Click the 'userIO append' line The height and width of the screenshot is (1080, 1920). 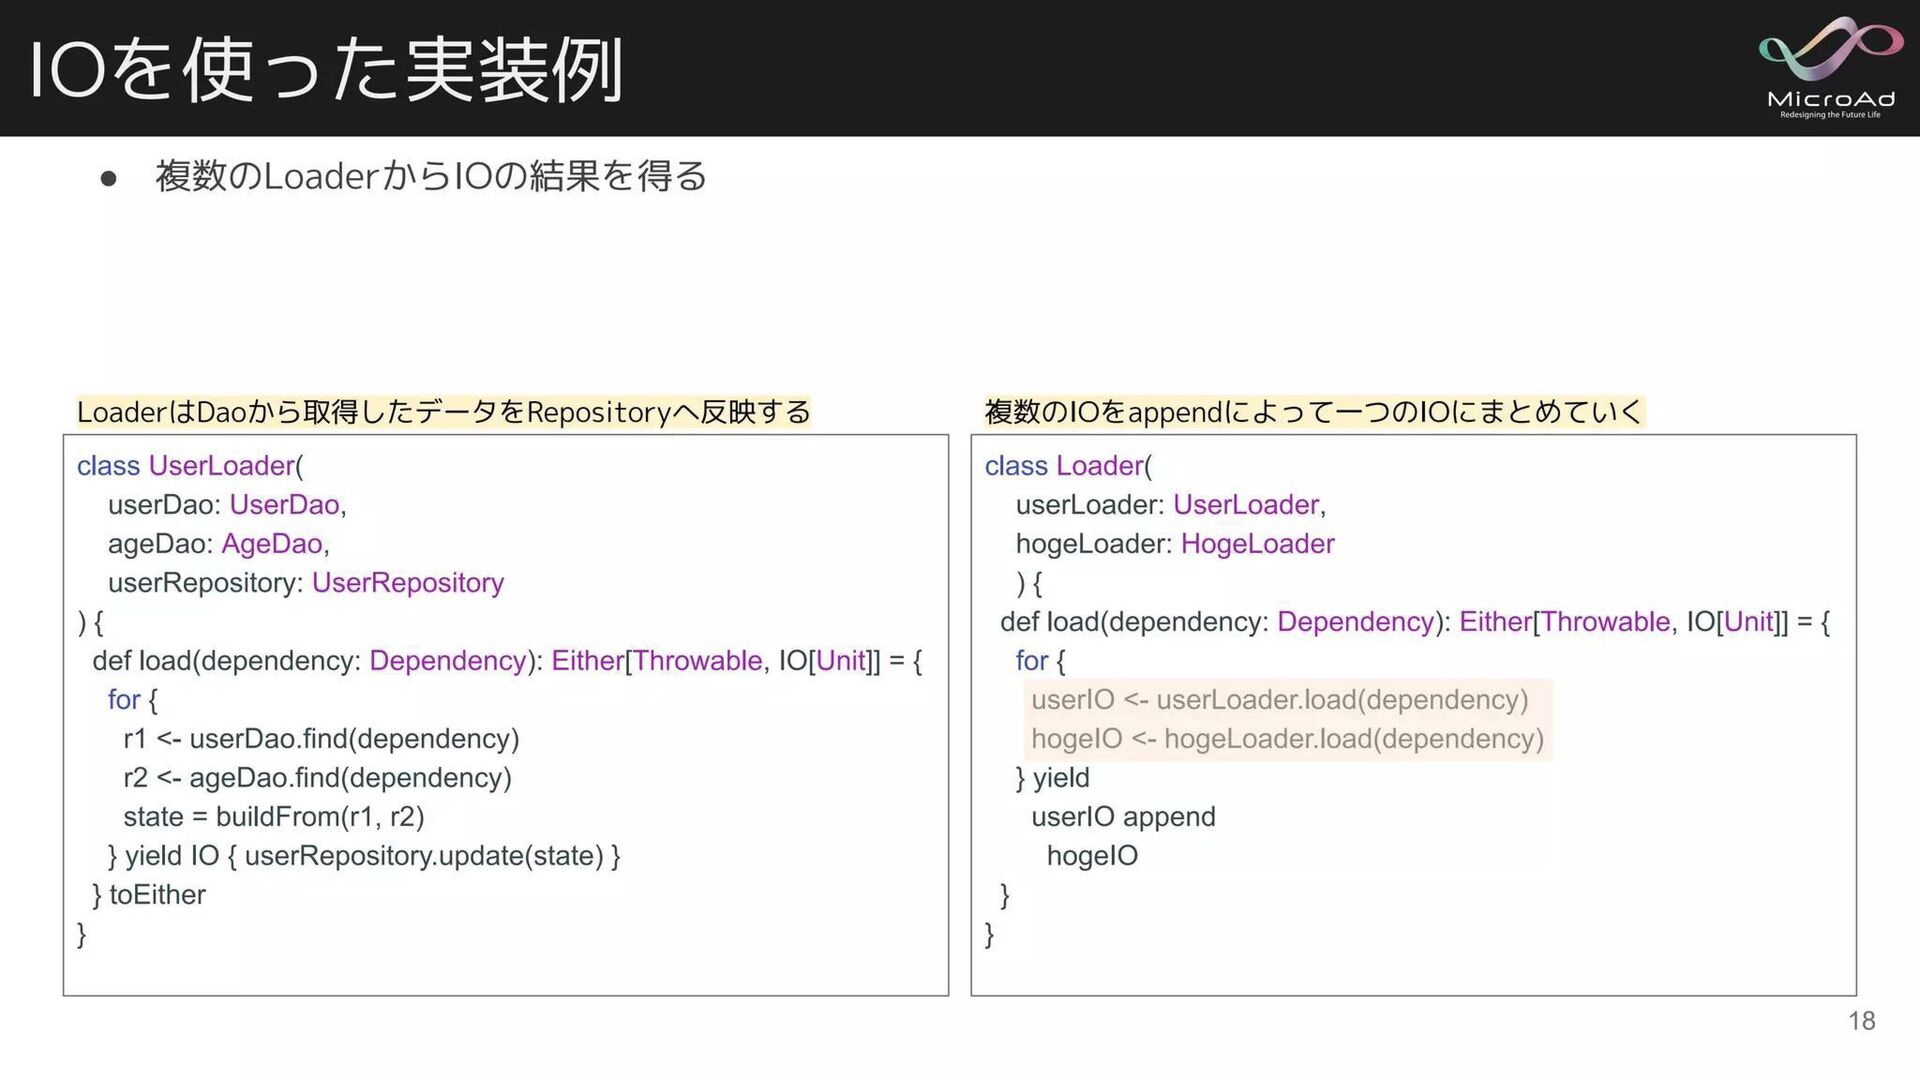1123,817
